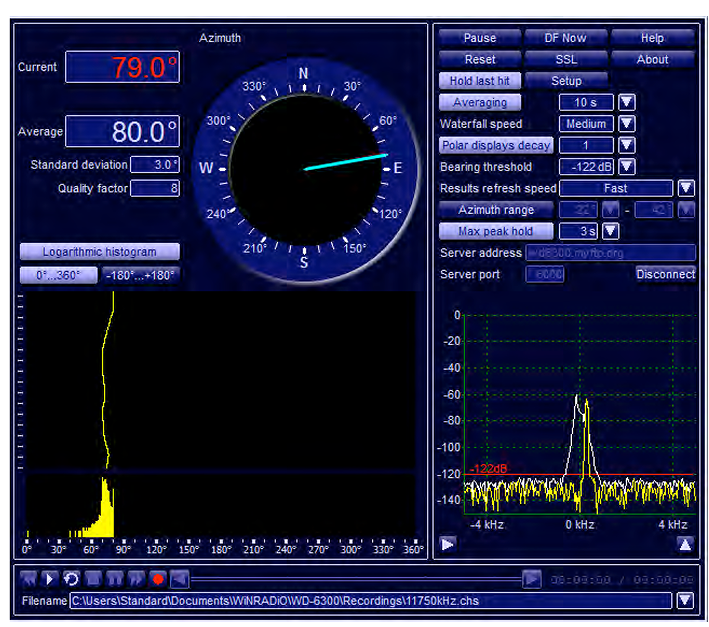The width and height of the screenshot is (709, 627).
Task: Click the rewind playback icon
Action: [x=28, y=579]
